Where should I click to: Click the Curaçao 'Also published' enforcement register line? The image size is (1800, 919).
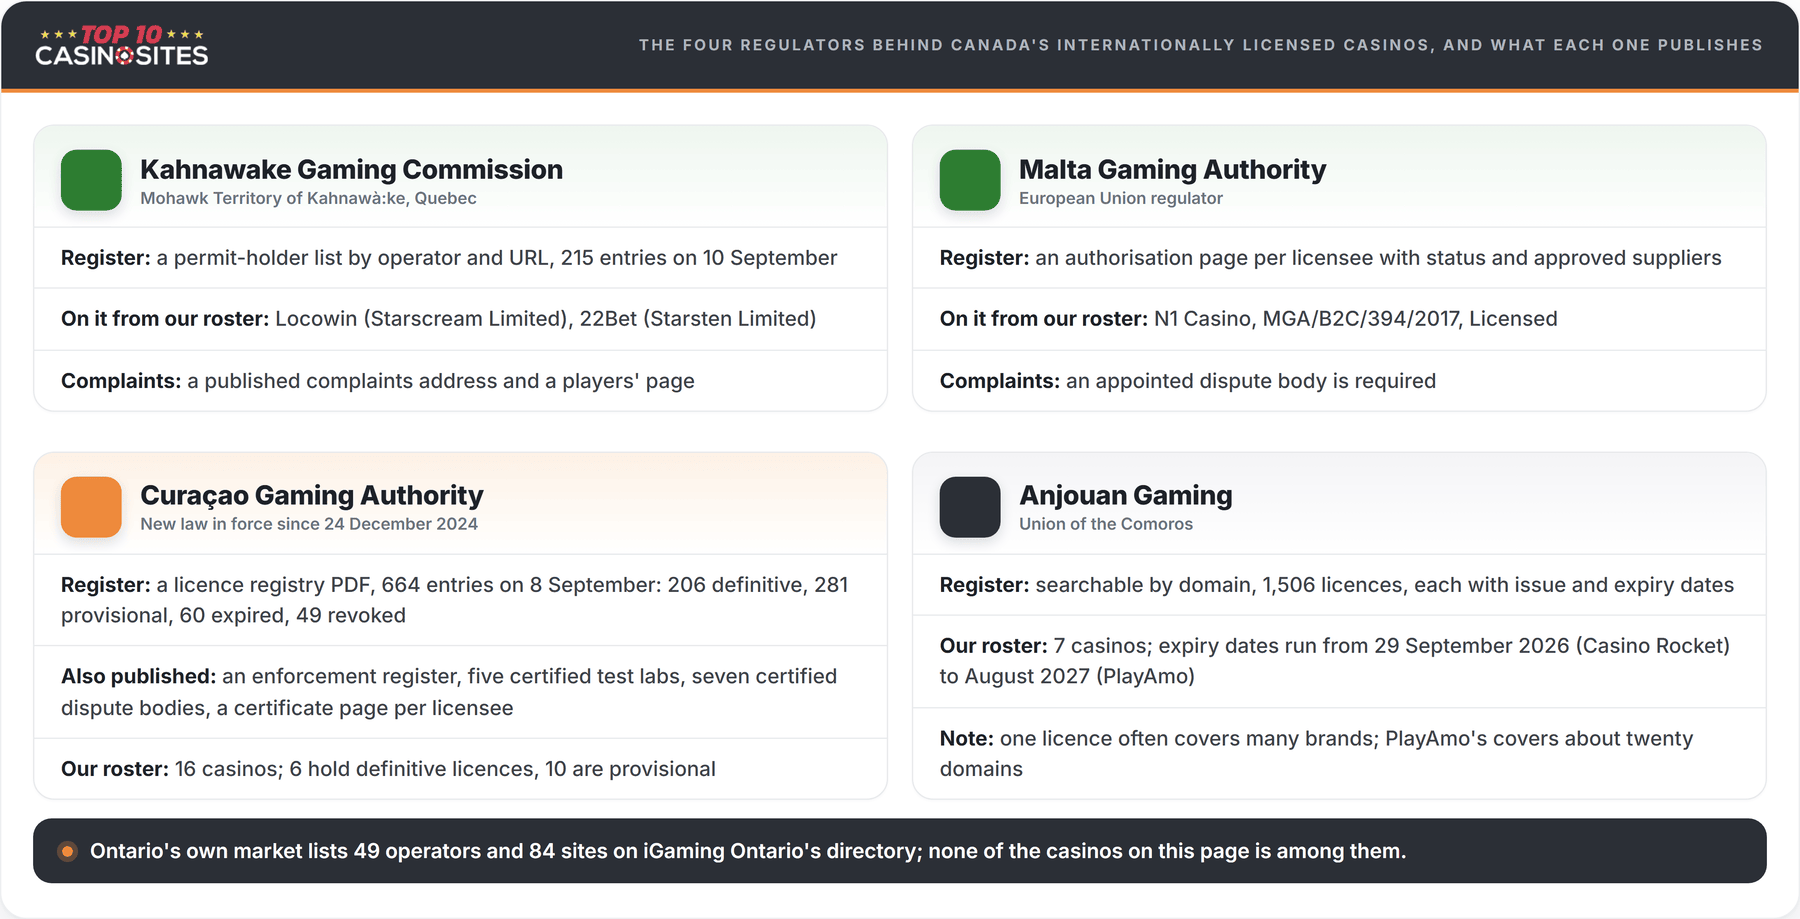point(449,692)
